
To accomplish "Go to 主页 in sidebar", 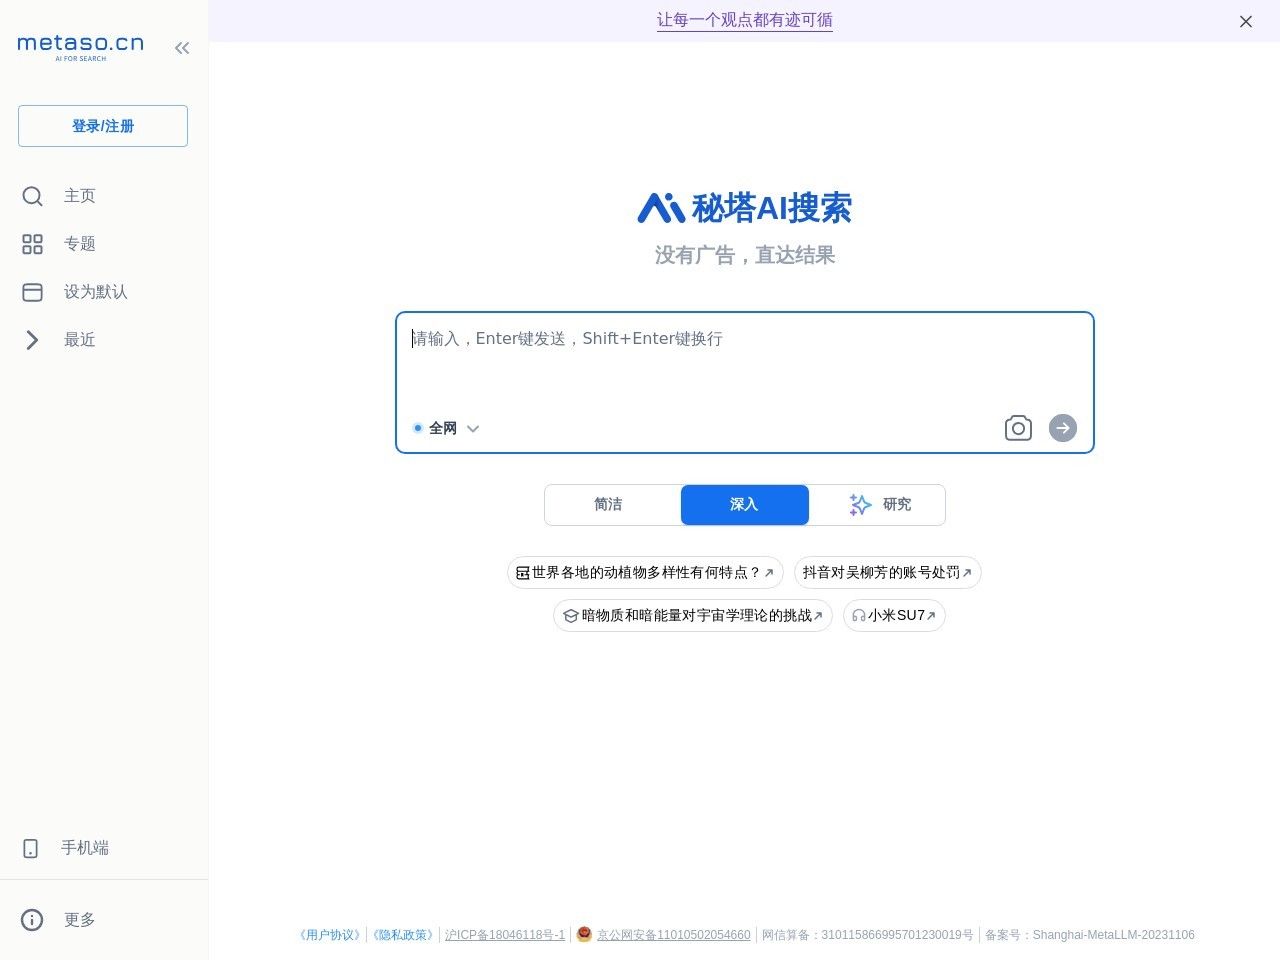I will [80, 196].
